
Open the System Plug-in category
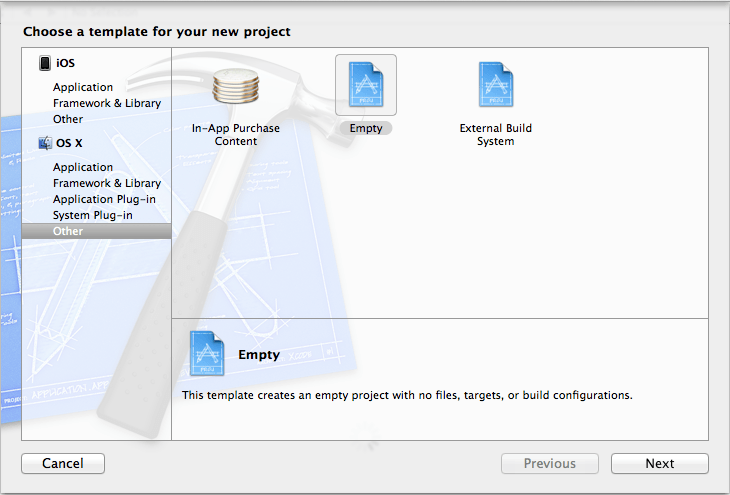pyautogui.click(x=93, y=215)
